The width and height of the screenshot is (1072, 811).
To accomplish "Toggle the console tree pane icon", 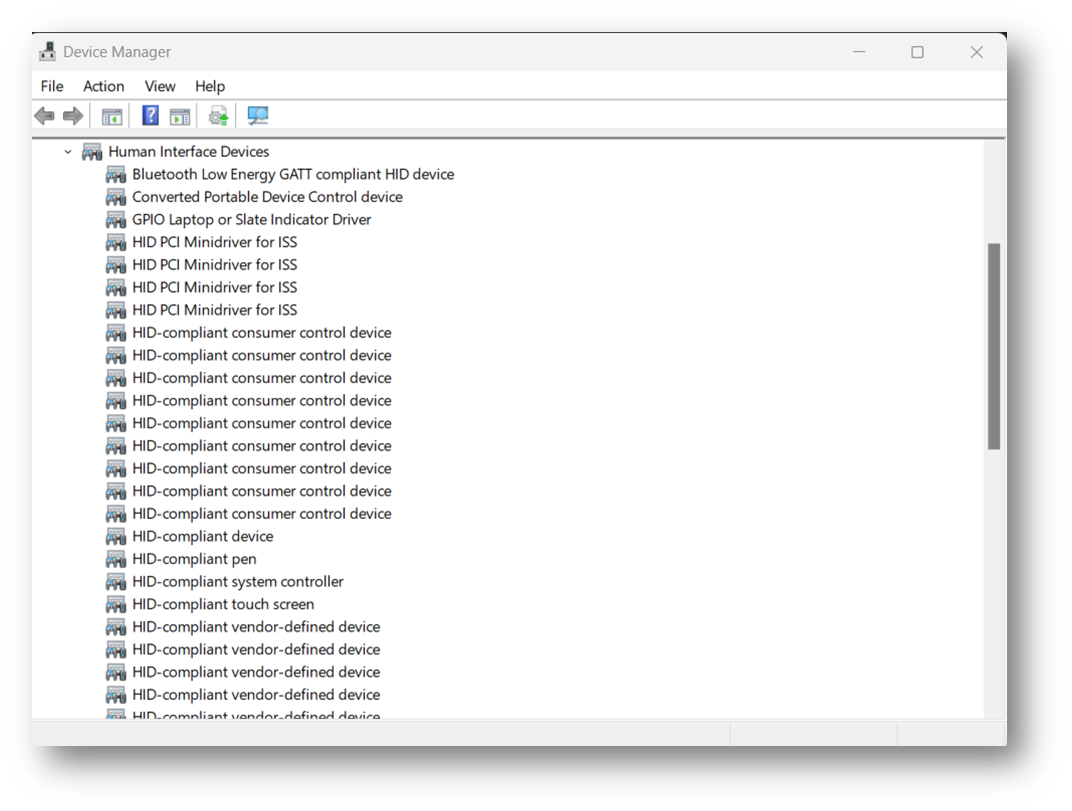I will [x=111, y=115].
